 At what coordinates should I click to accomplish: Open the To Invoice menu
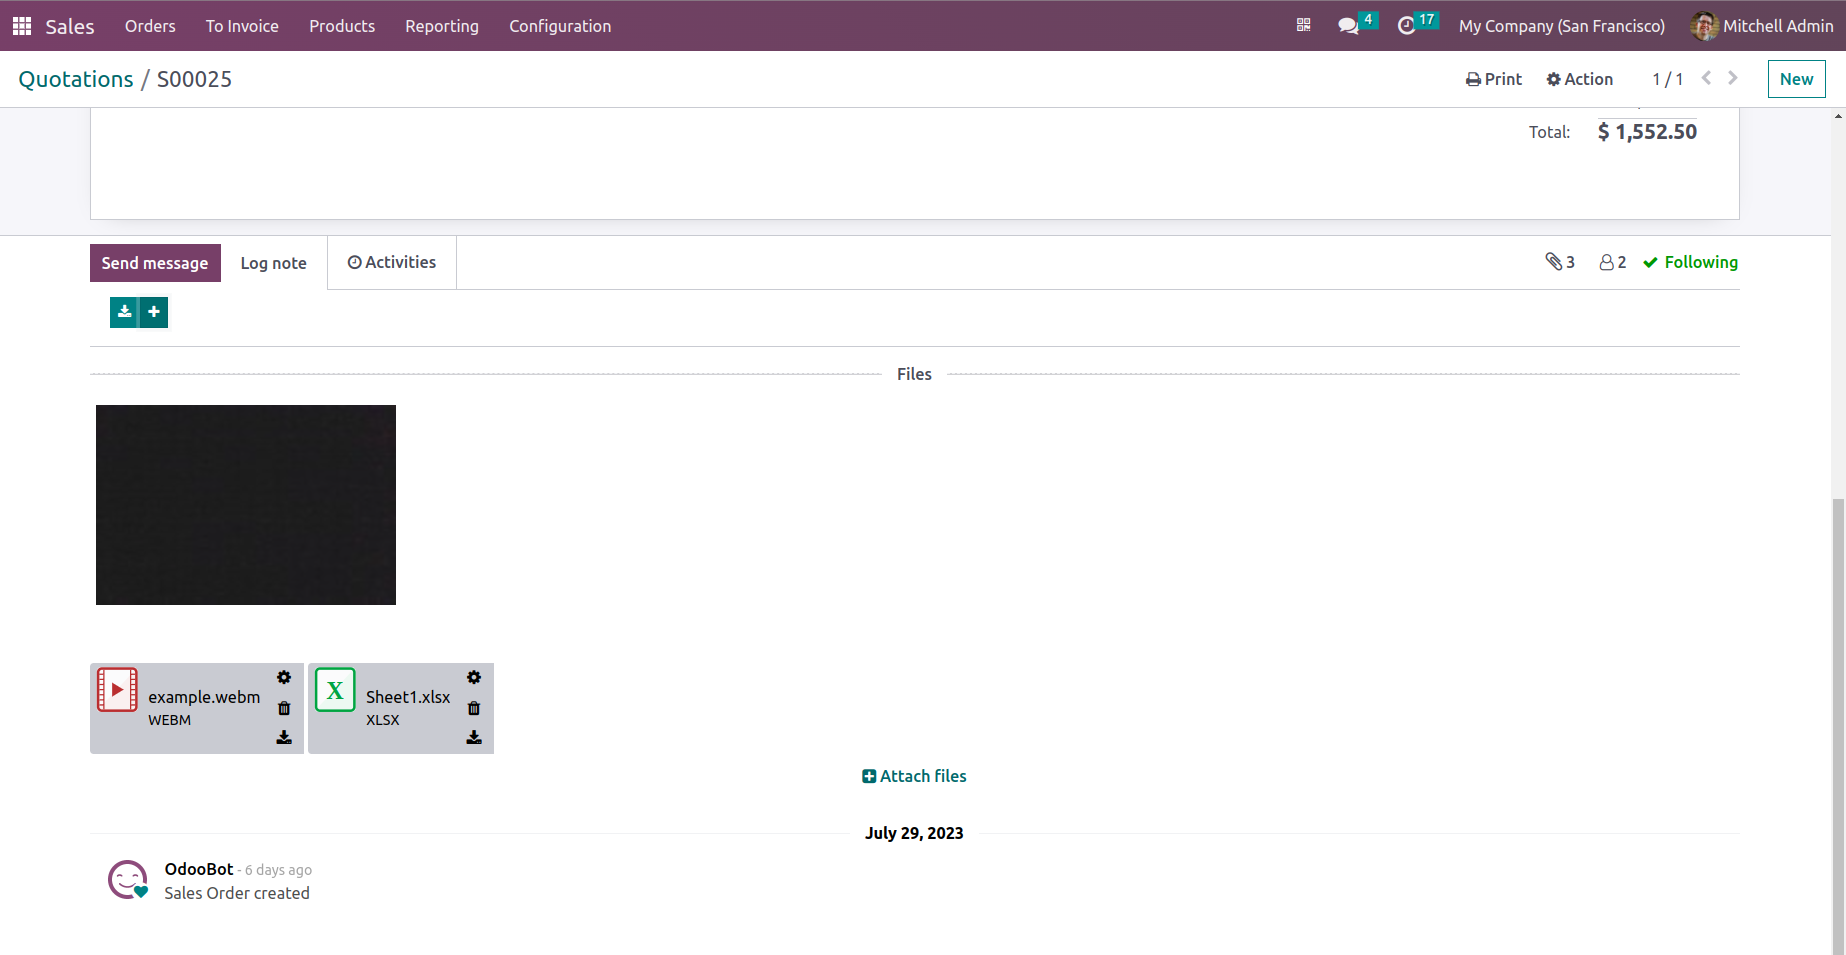242,26
